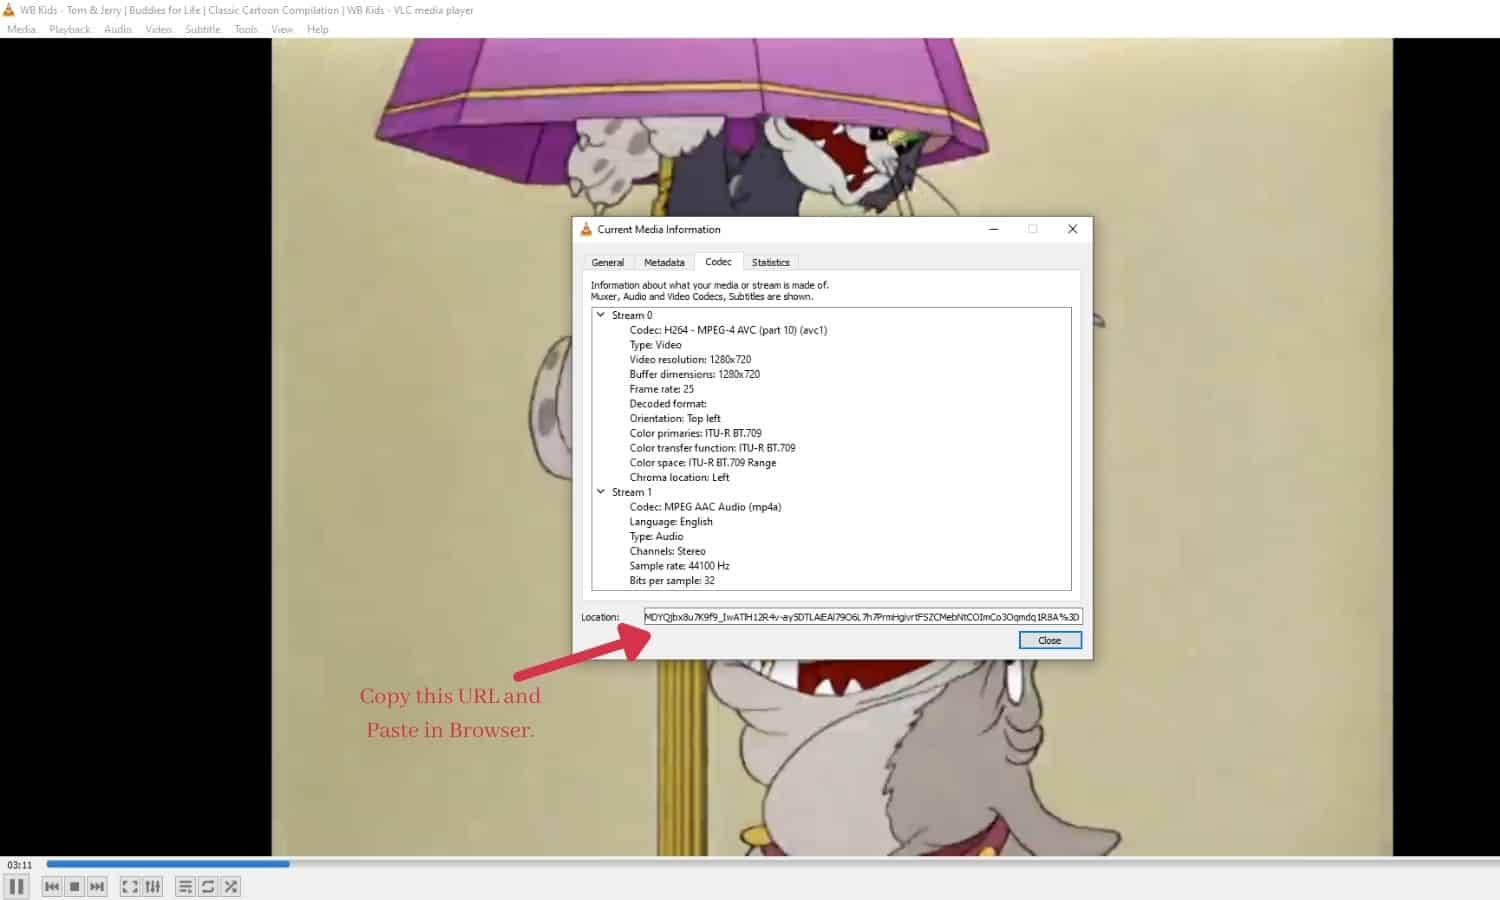Viewport: 1500px width, 900px height.
Task: Toggle fullscreen video mode
Action: click(x=130, y=886)
